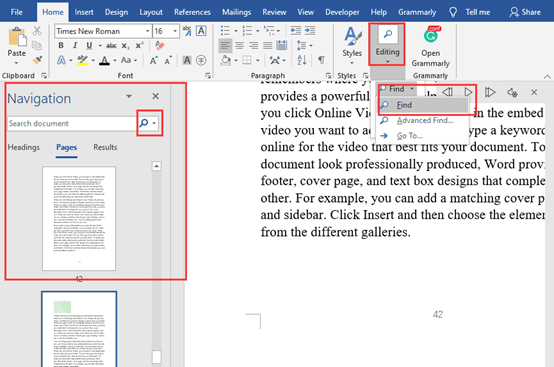Select the Format Painter brush
This screenshot has width=554, height=367.
[x=37, y=60]
